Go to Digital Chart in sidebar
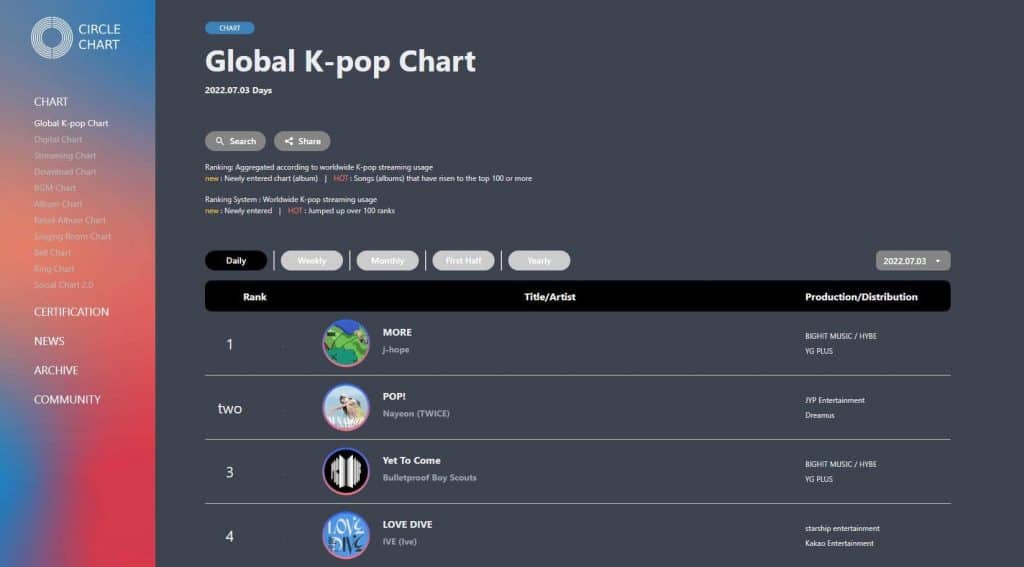The width and height of the screenshot is (1024, 567). (58, 140)
